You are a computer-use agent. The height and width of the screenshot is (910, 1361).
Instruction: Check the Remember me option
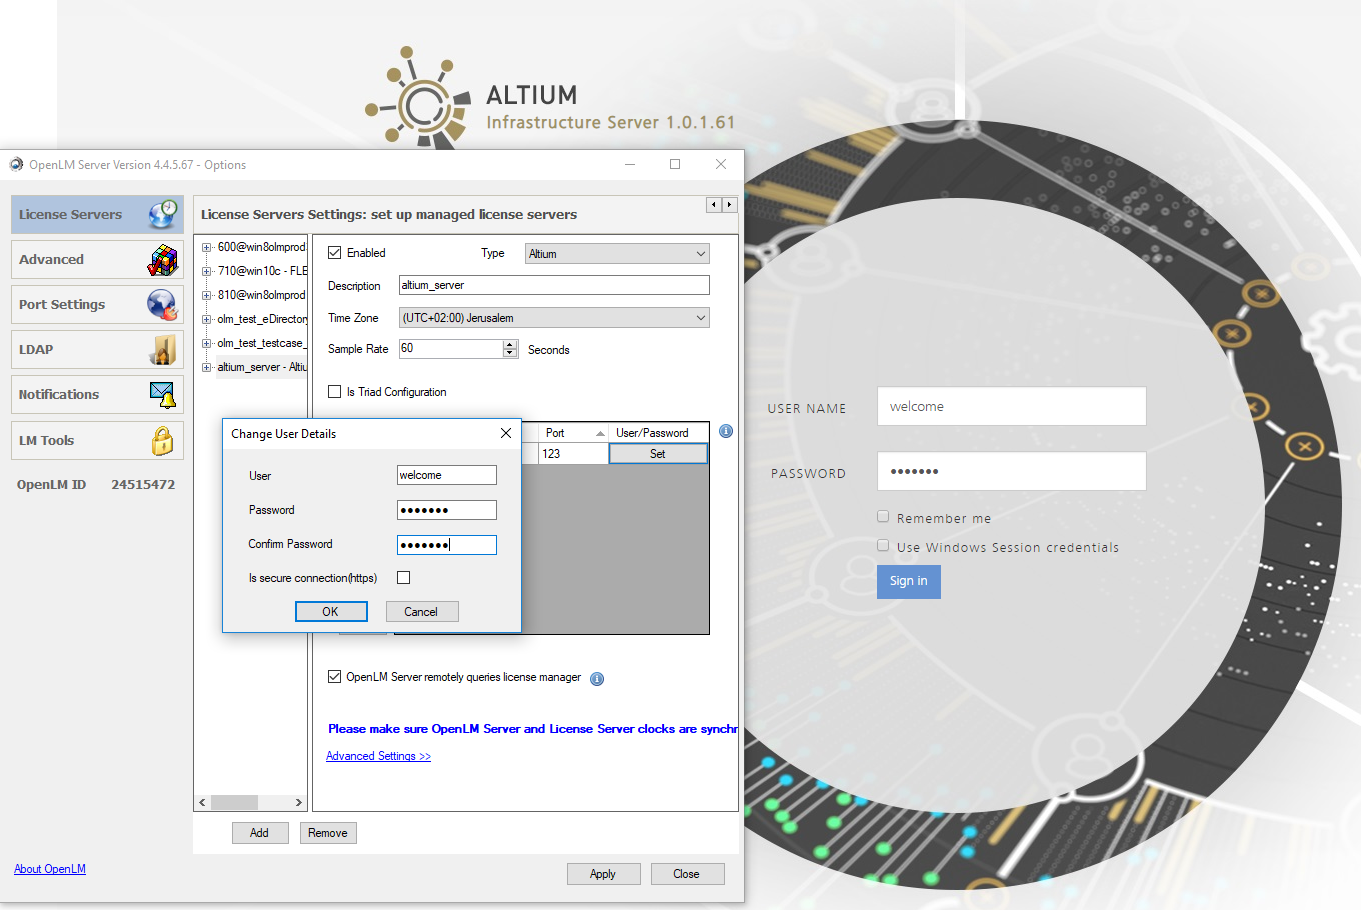click(883, 517)
